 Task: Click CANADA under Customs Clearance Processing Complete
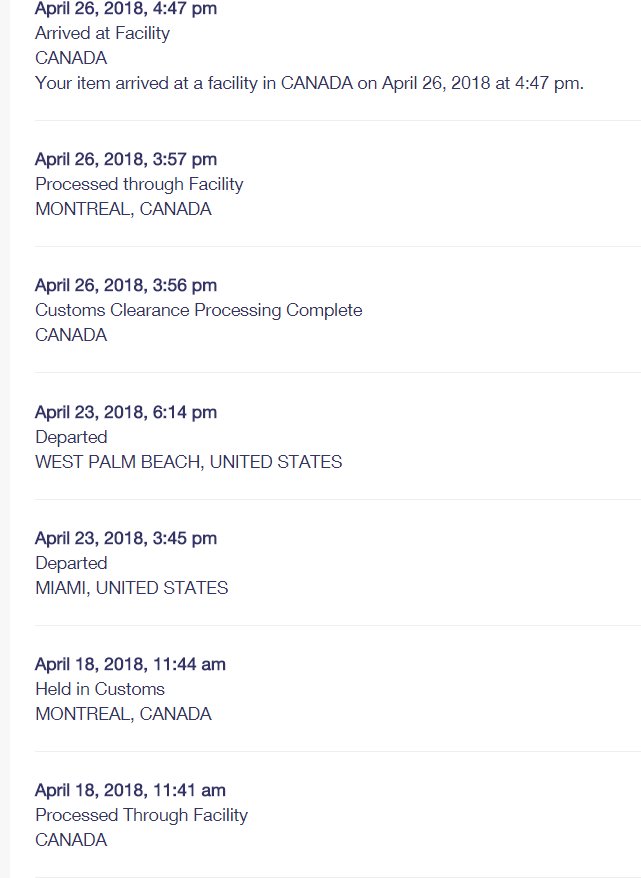(x=71, y=335)
